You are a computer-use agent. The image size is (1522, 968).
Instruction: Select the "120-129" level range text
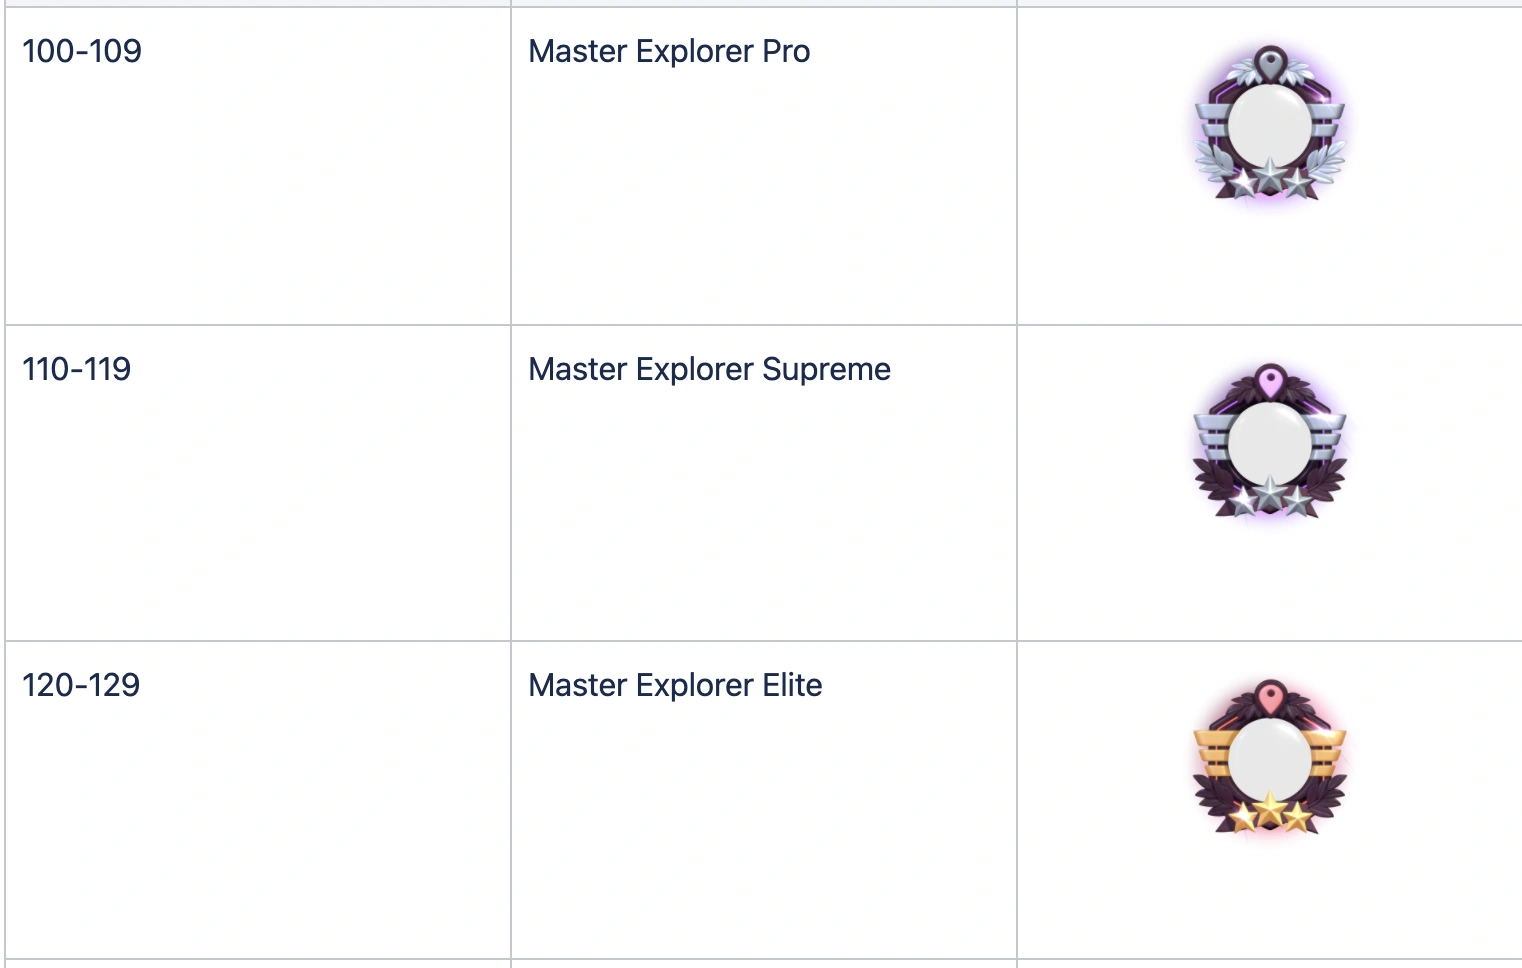(x=81, y=685)
